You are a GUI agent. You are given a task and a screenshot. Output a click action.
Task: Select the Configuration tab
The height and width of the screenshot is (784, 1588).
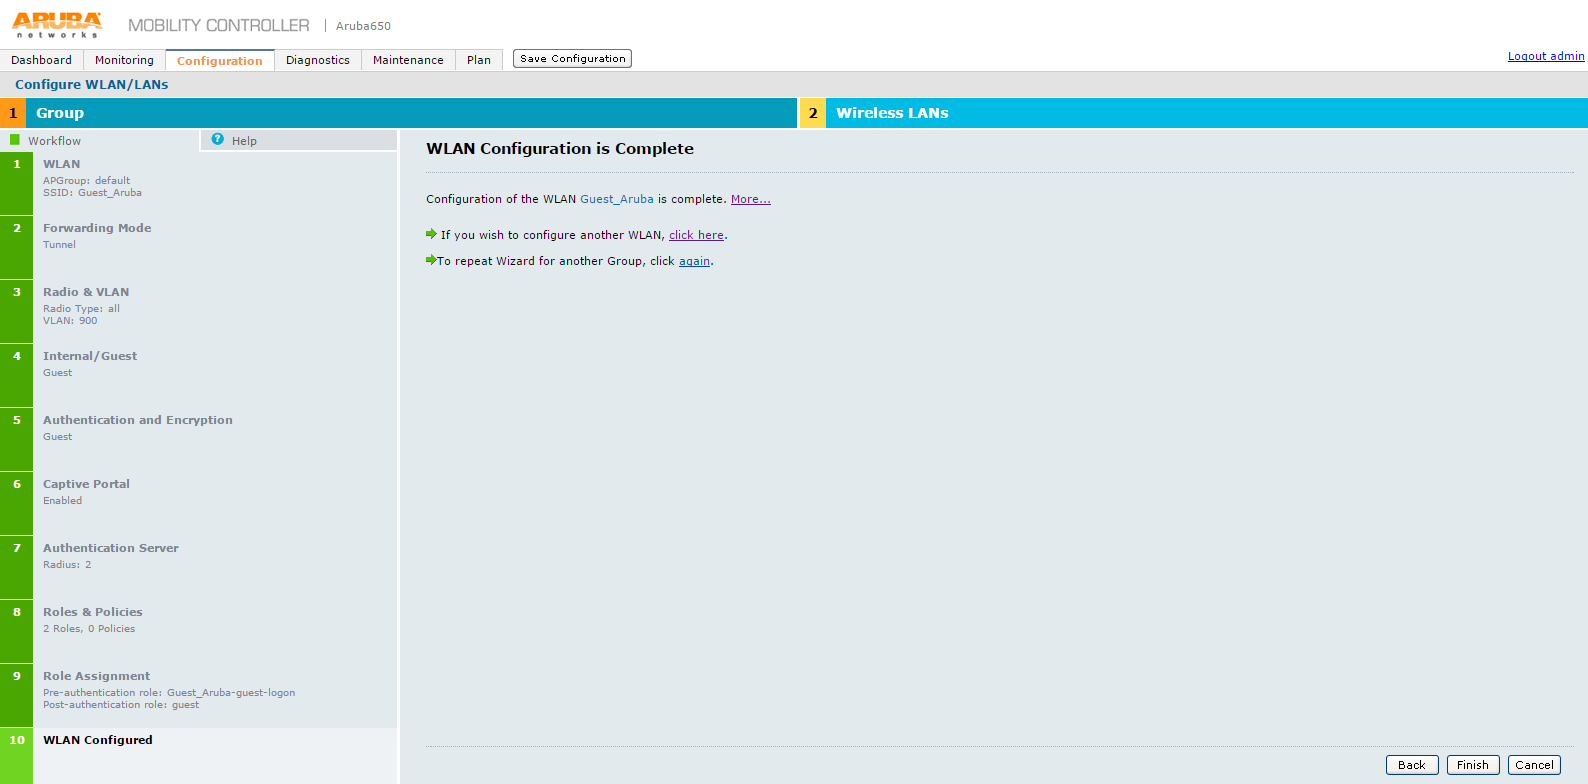(x=220, y=60)
